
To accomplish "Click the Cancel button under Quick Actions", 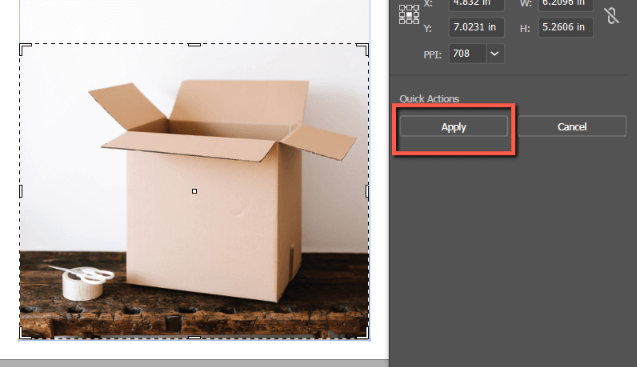I will (x=572, y=126).
